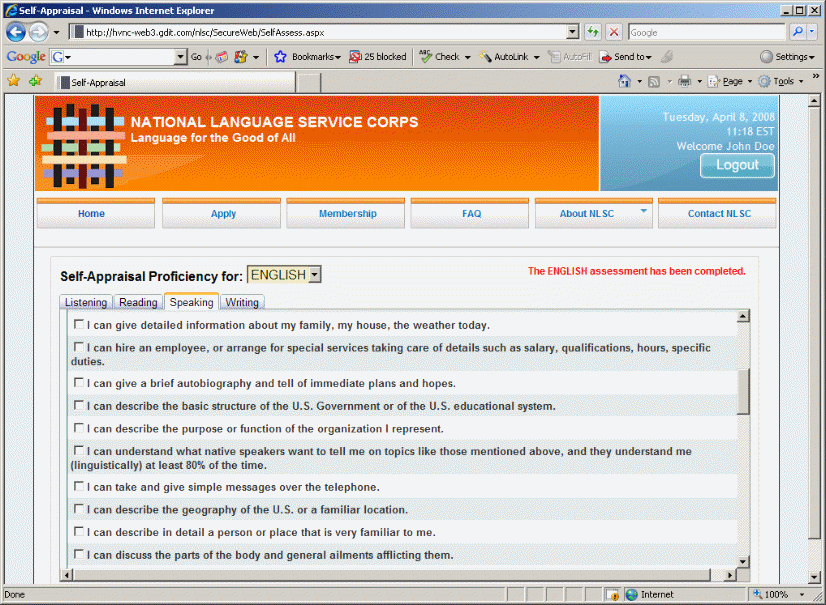This screenshot has height=605, width=826.
Task: Click the green Refresh page icon
Action: [x=593, y=32]
